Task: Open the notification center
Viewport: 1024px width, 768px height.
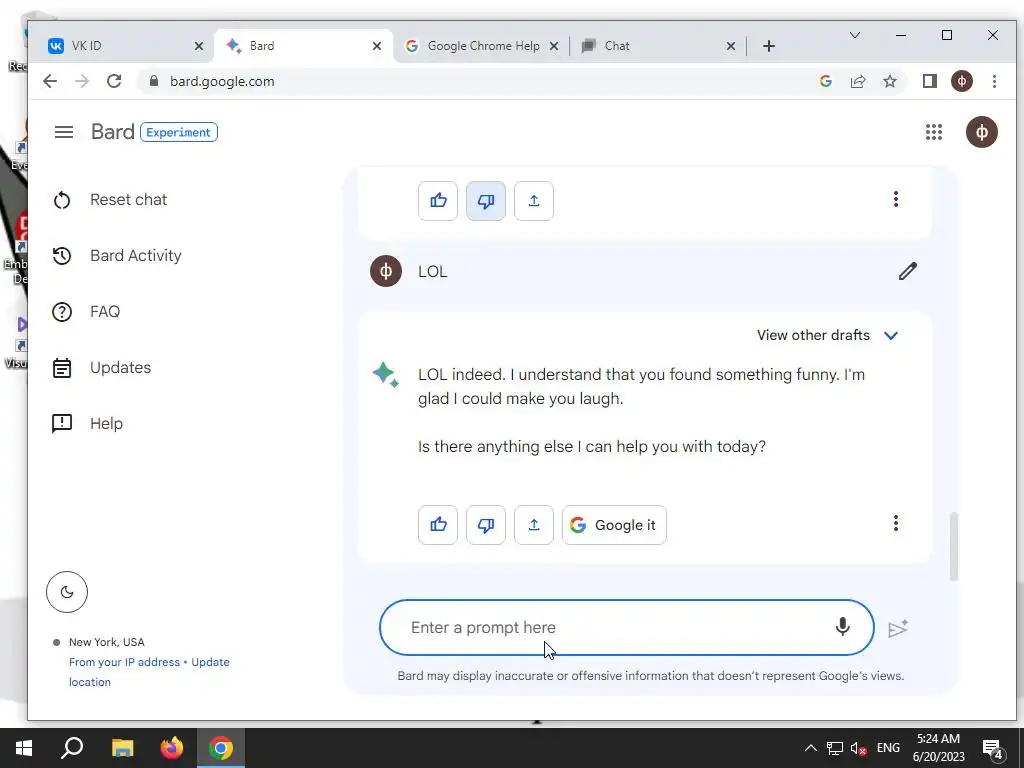Action: [x=993, y=749]
